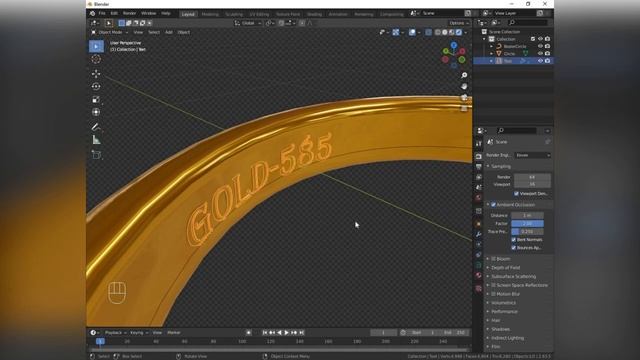Toggle X-ray mode in viewport header
This screenshot has width=640, height=360.
428,32
